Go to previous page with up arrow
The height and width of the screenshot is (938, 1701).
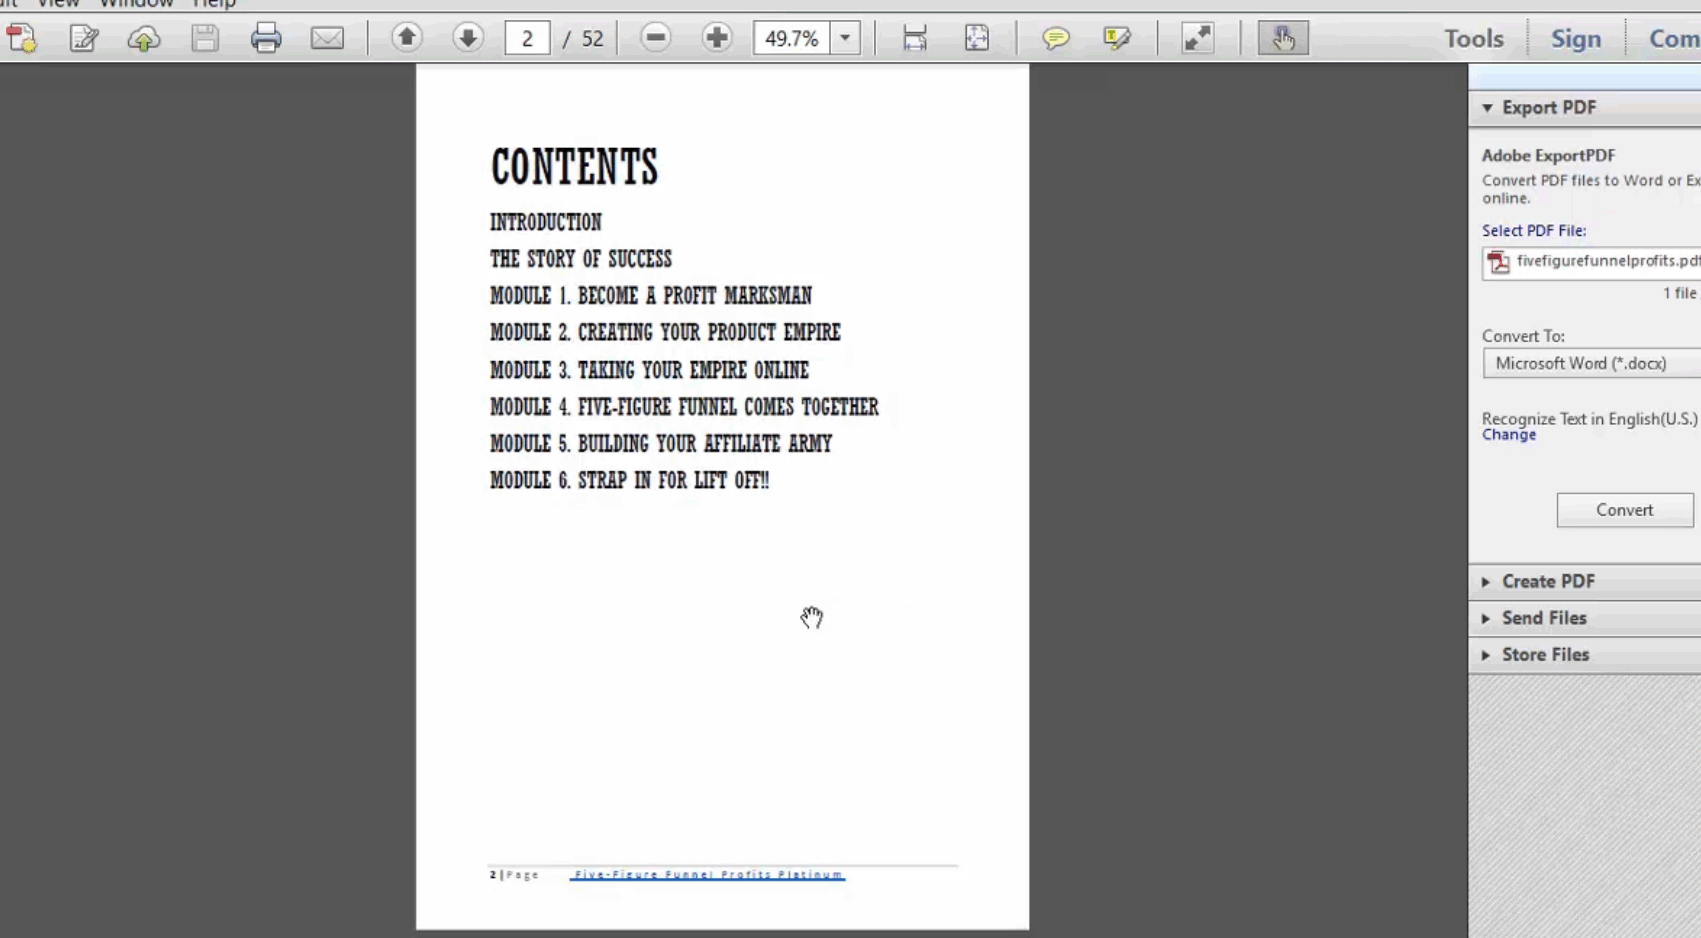pos(406,38)
